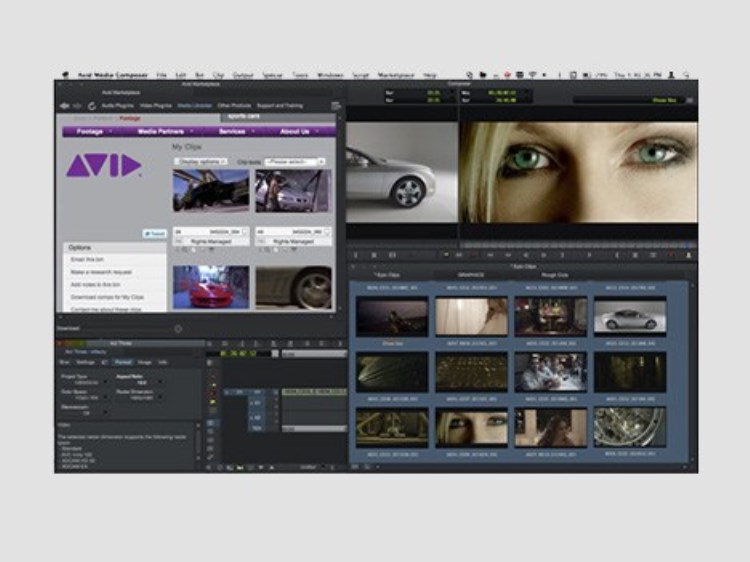Open Other Products in Marketplace

pyautogui.click(x=234, y=106)
